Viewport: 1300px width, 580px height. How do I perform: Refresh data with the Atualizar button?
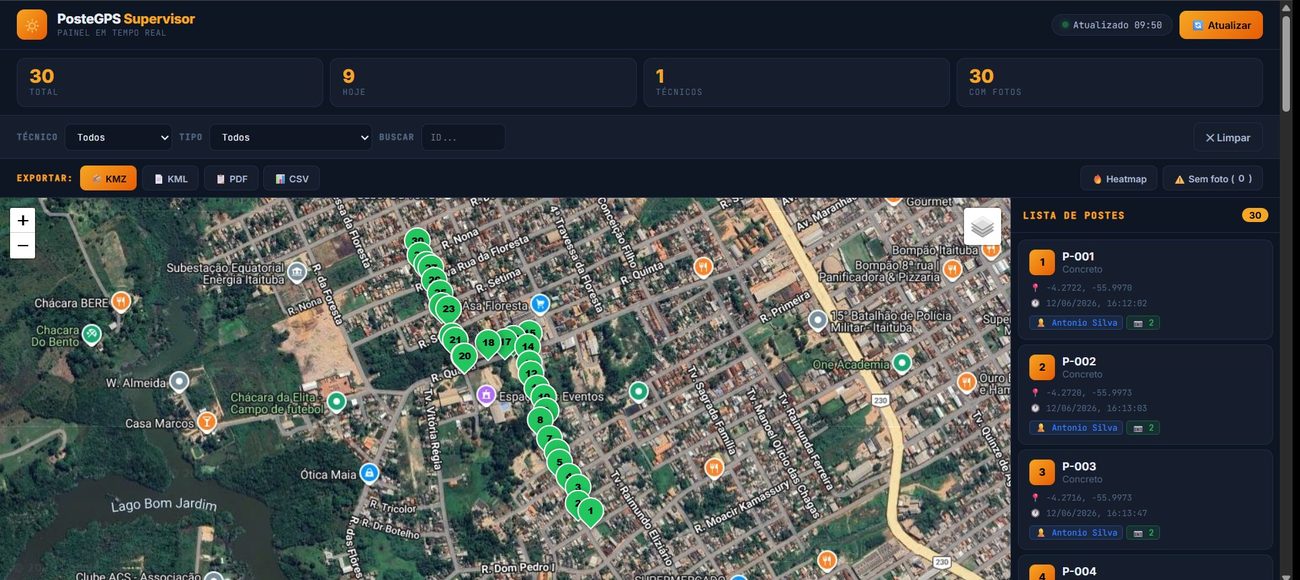click(x=1220, y=25)
